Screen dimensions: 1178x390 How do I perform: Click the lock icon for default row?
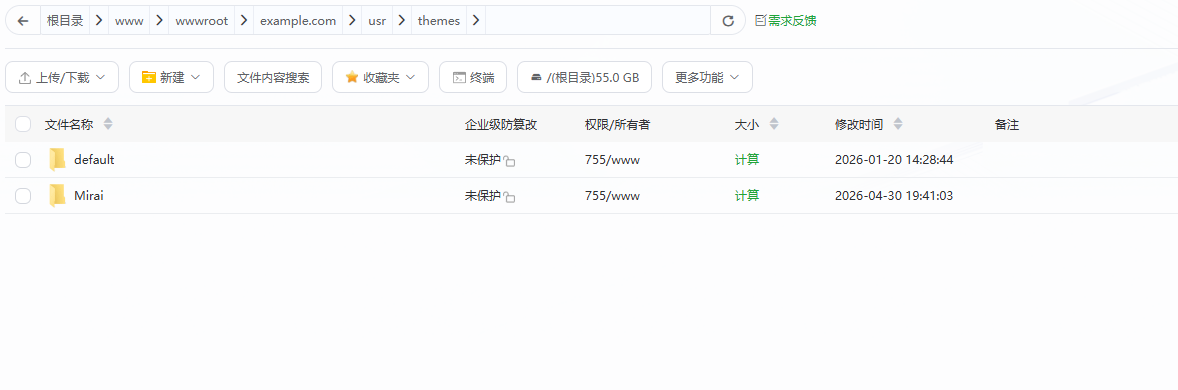pos(509,161)
